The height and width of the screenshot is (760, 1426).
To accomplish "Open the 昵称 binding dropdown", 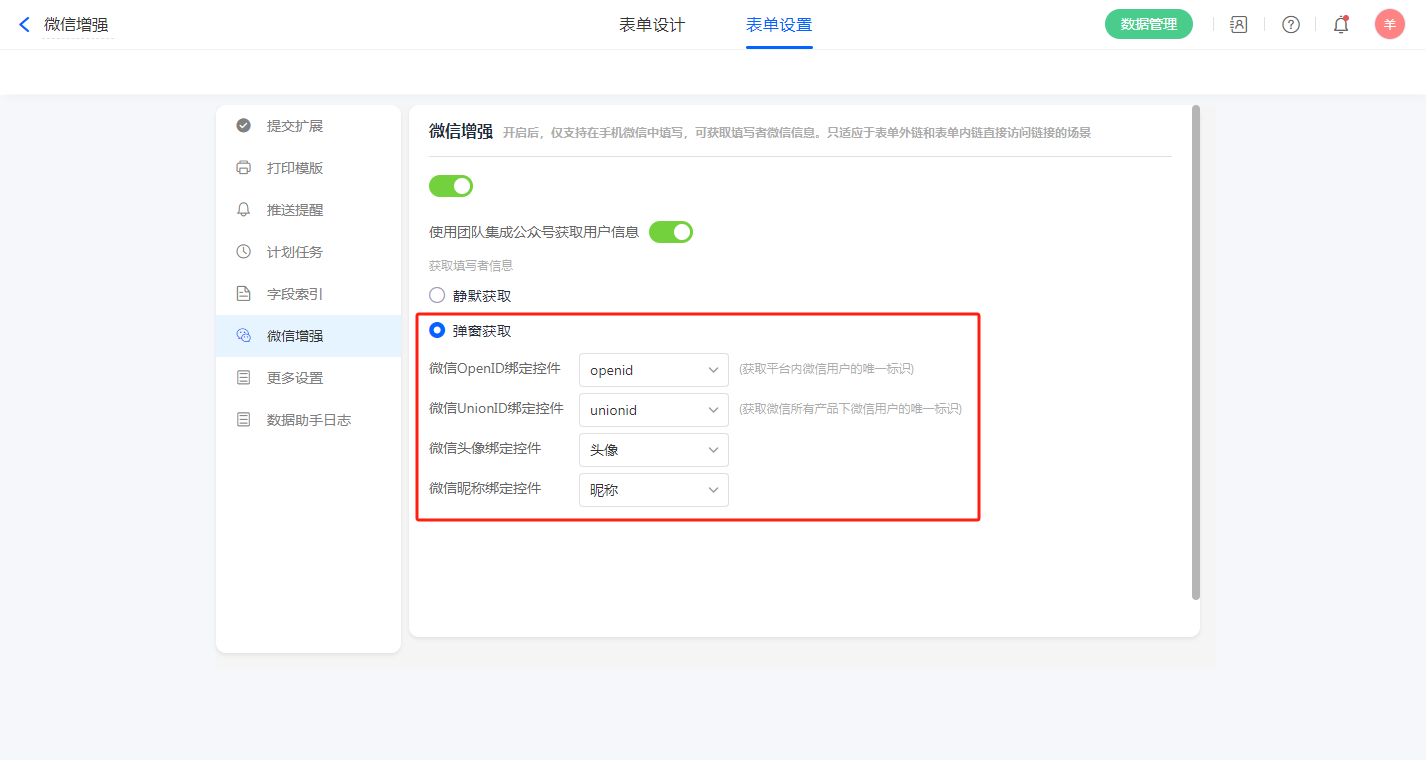I will pyautogui.click(x=653, y=490).
